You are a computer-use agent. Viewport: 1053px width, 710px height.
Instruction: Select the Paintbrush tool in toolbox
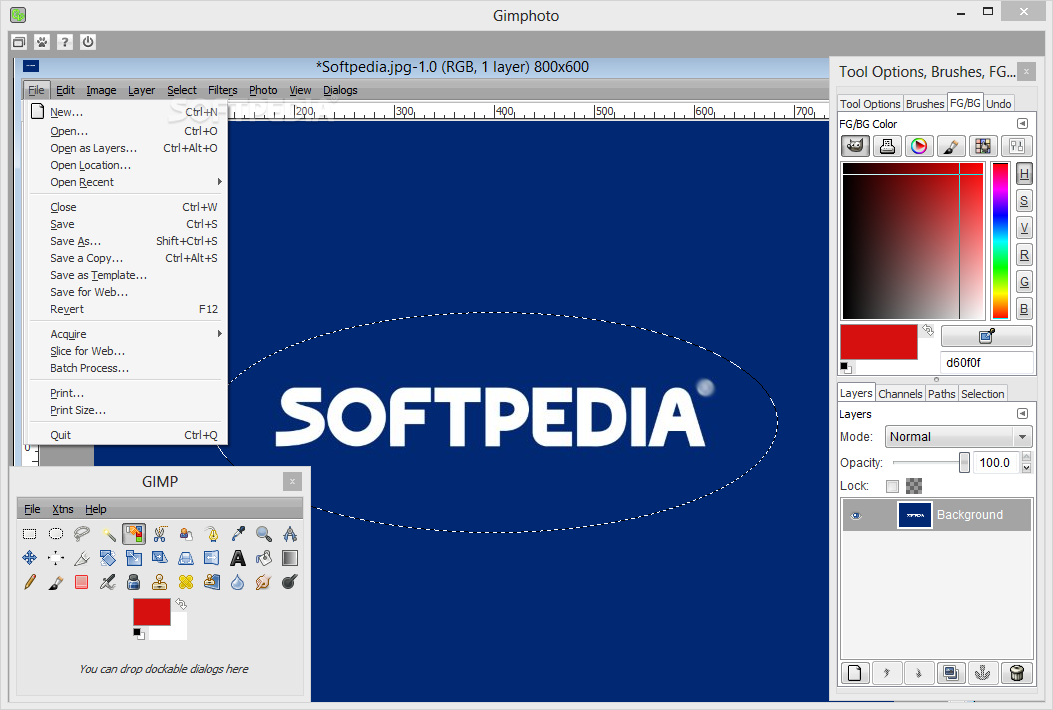pos(56,582)
